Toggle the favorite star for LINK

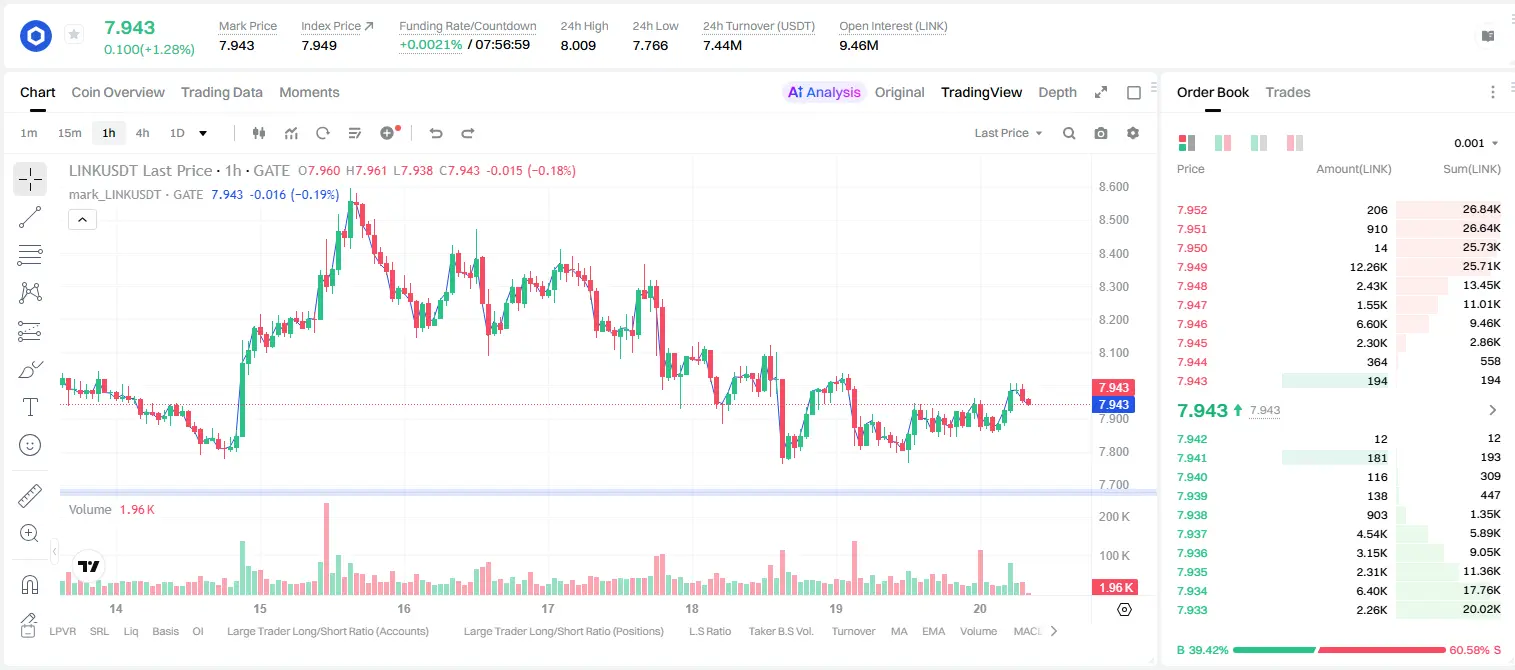point(74,35)
